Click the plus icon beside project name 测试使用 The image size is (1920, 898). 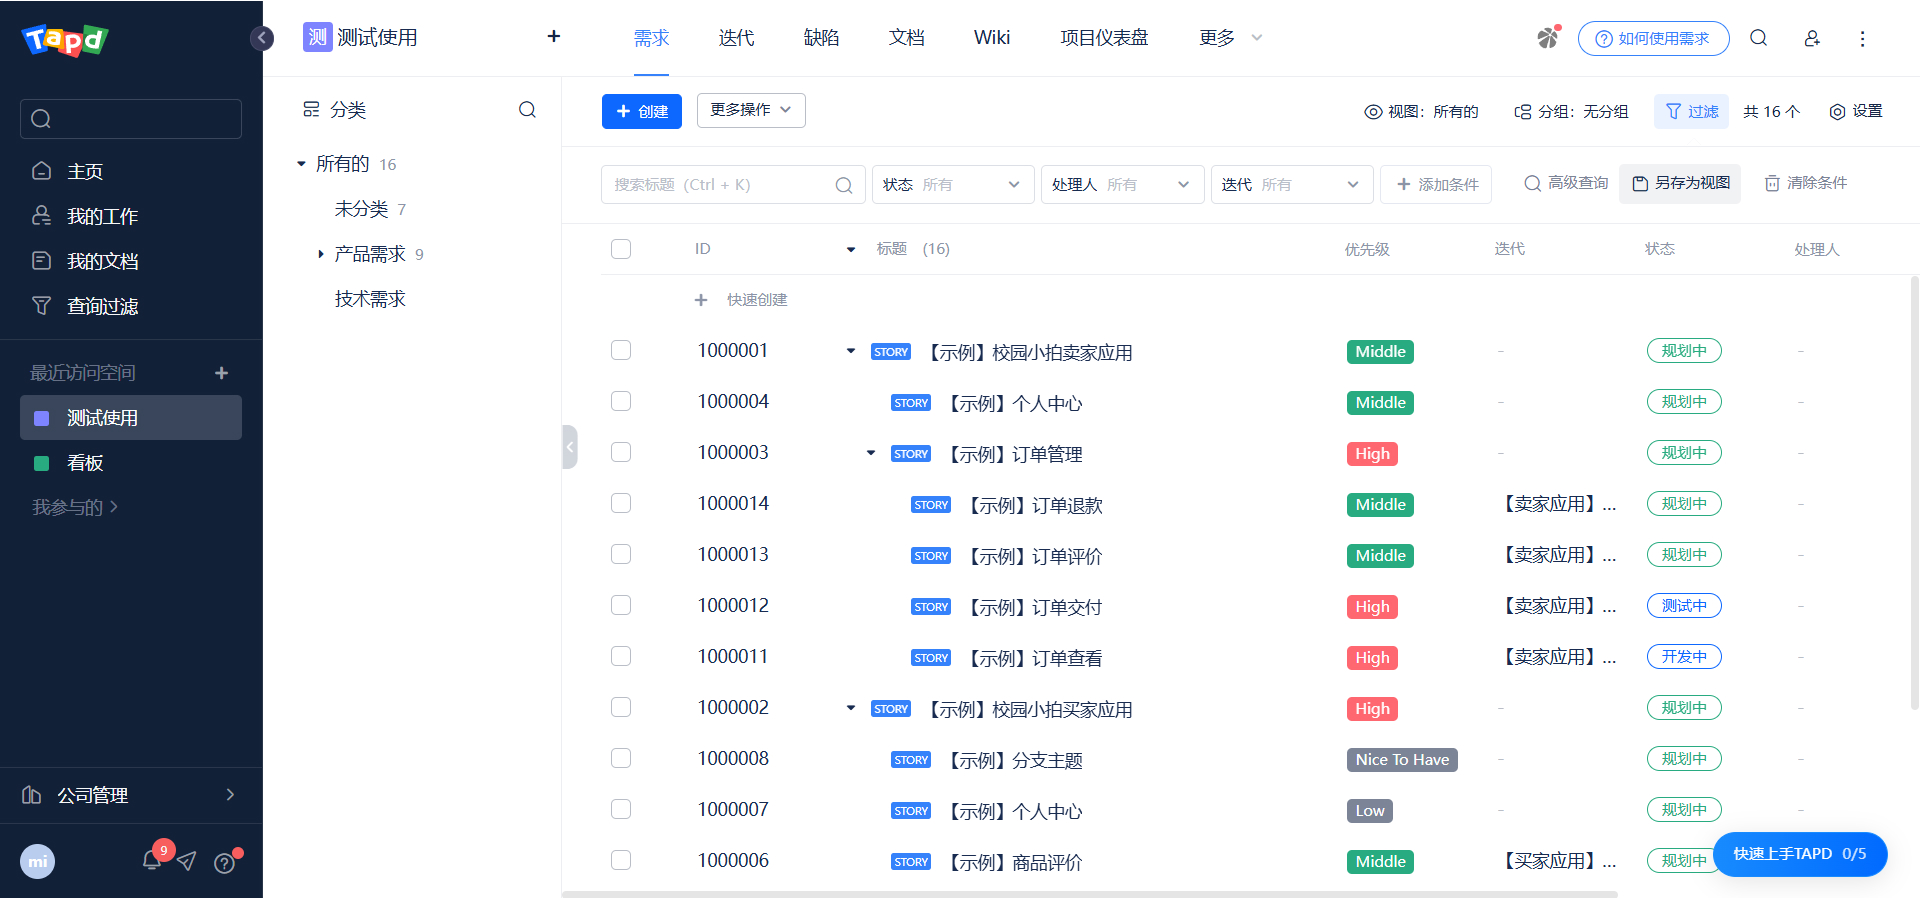tap(554, 37)
